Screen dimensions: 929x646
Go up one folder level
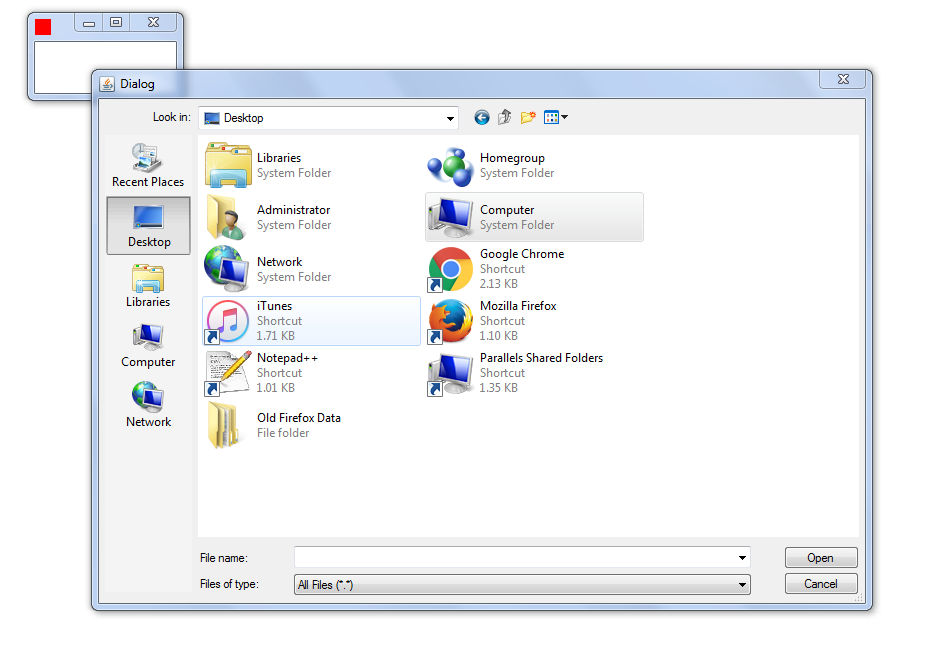click(505, 118)
